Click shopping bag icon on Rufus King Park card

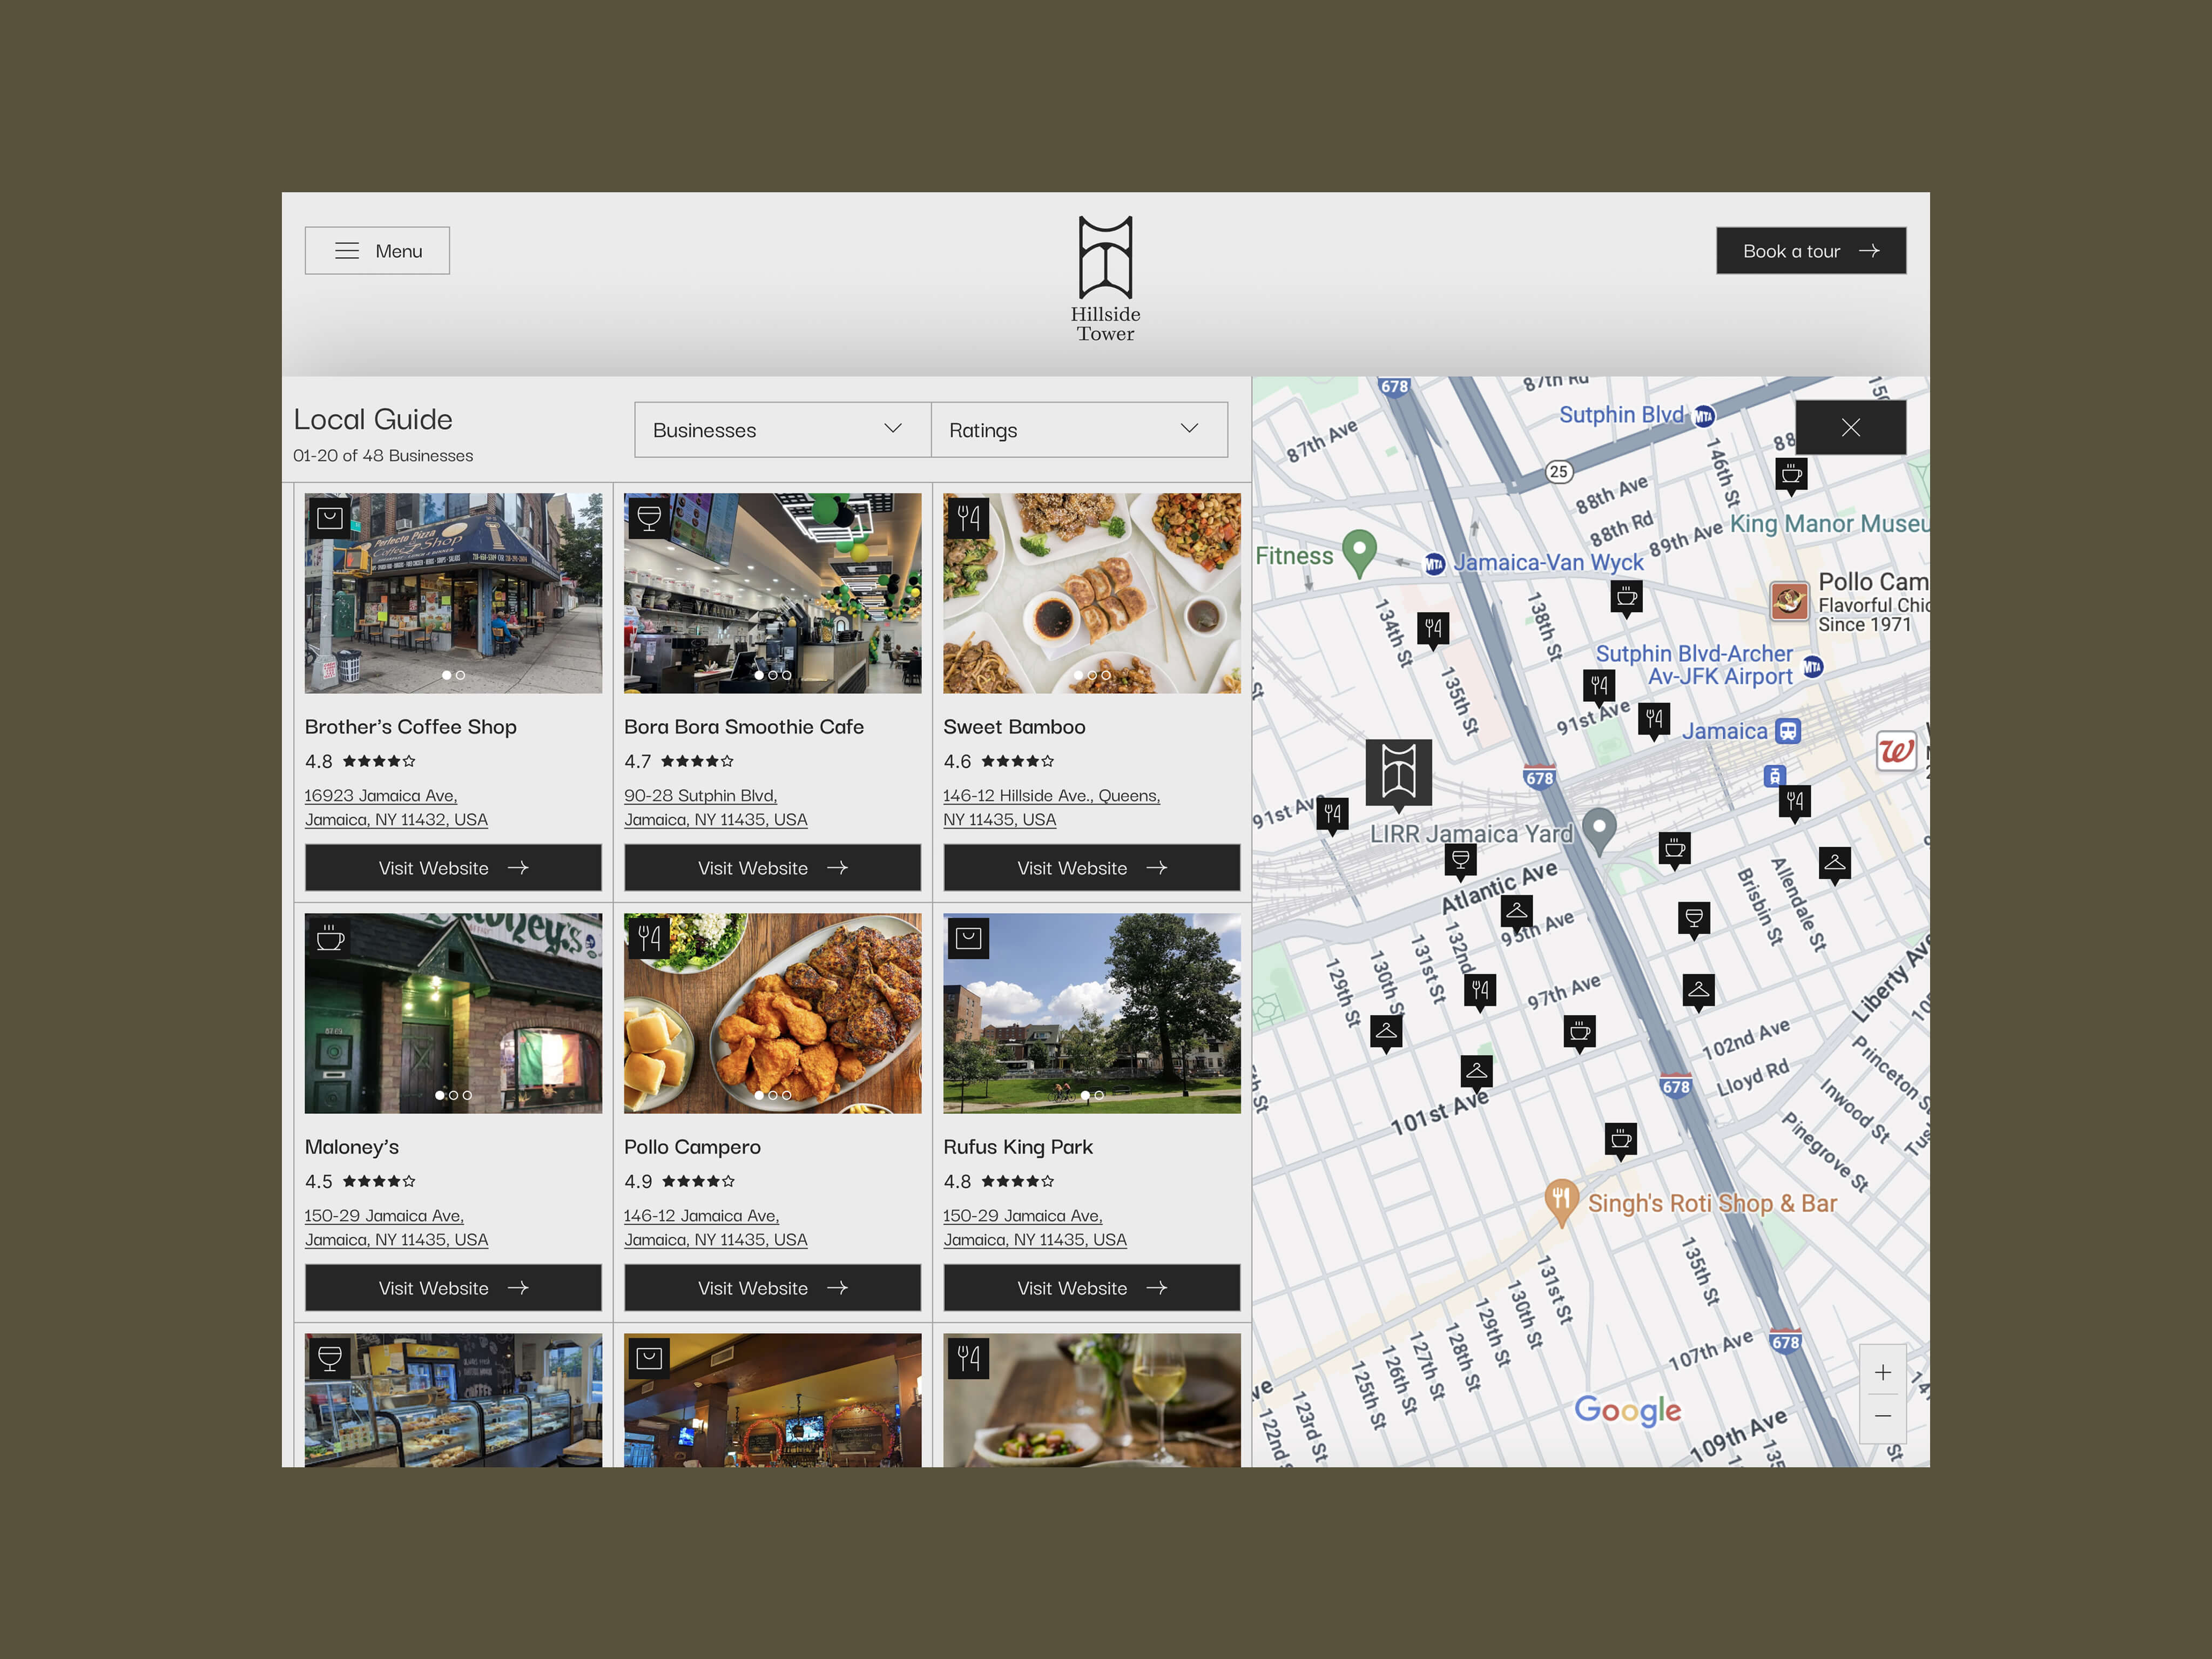[968, 938]
